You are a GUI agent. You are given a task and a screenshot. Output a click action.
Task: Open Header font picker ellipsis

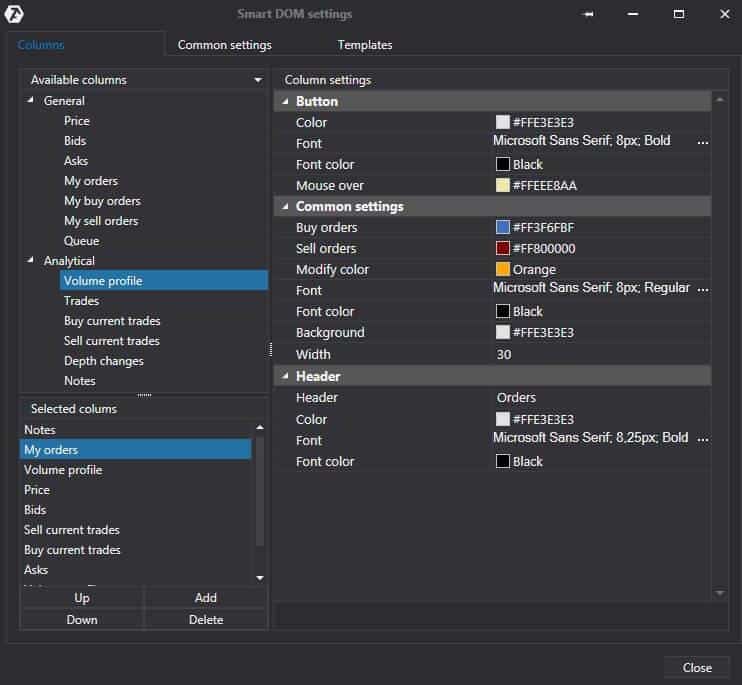click(702, 439)
